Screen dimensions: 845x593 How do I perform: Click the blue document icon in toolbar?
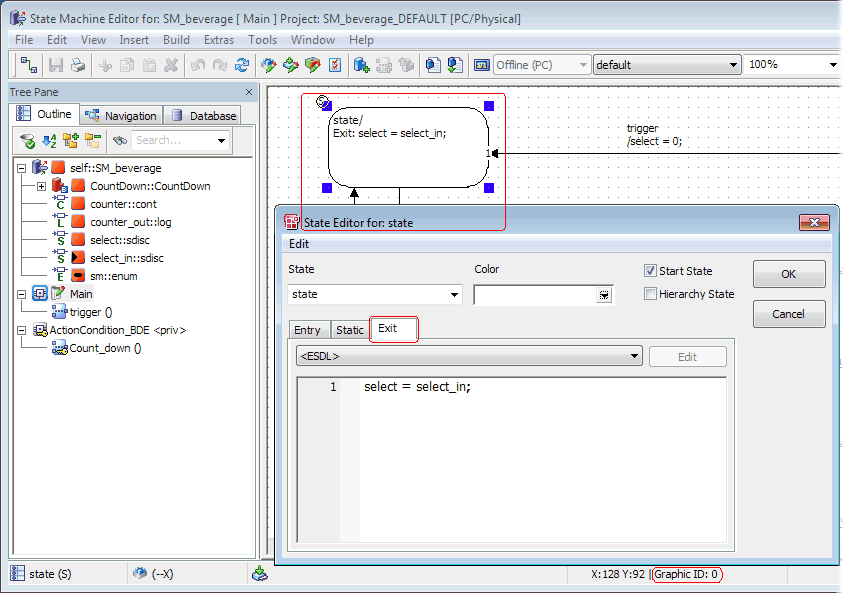pos(433,65)
